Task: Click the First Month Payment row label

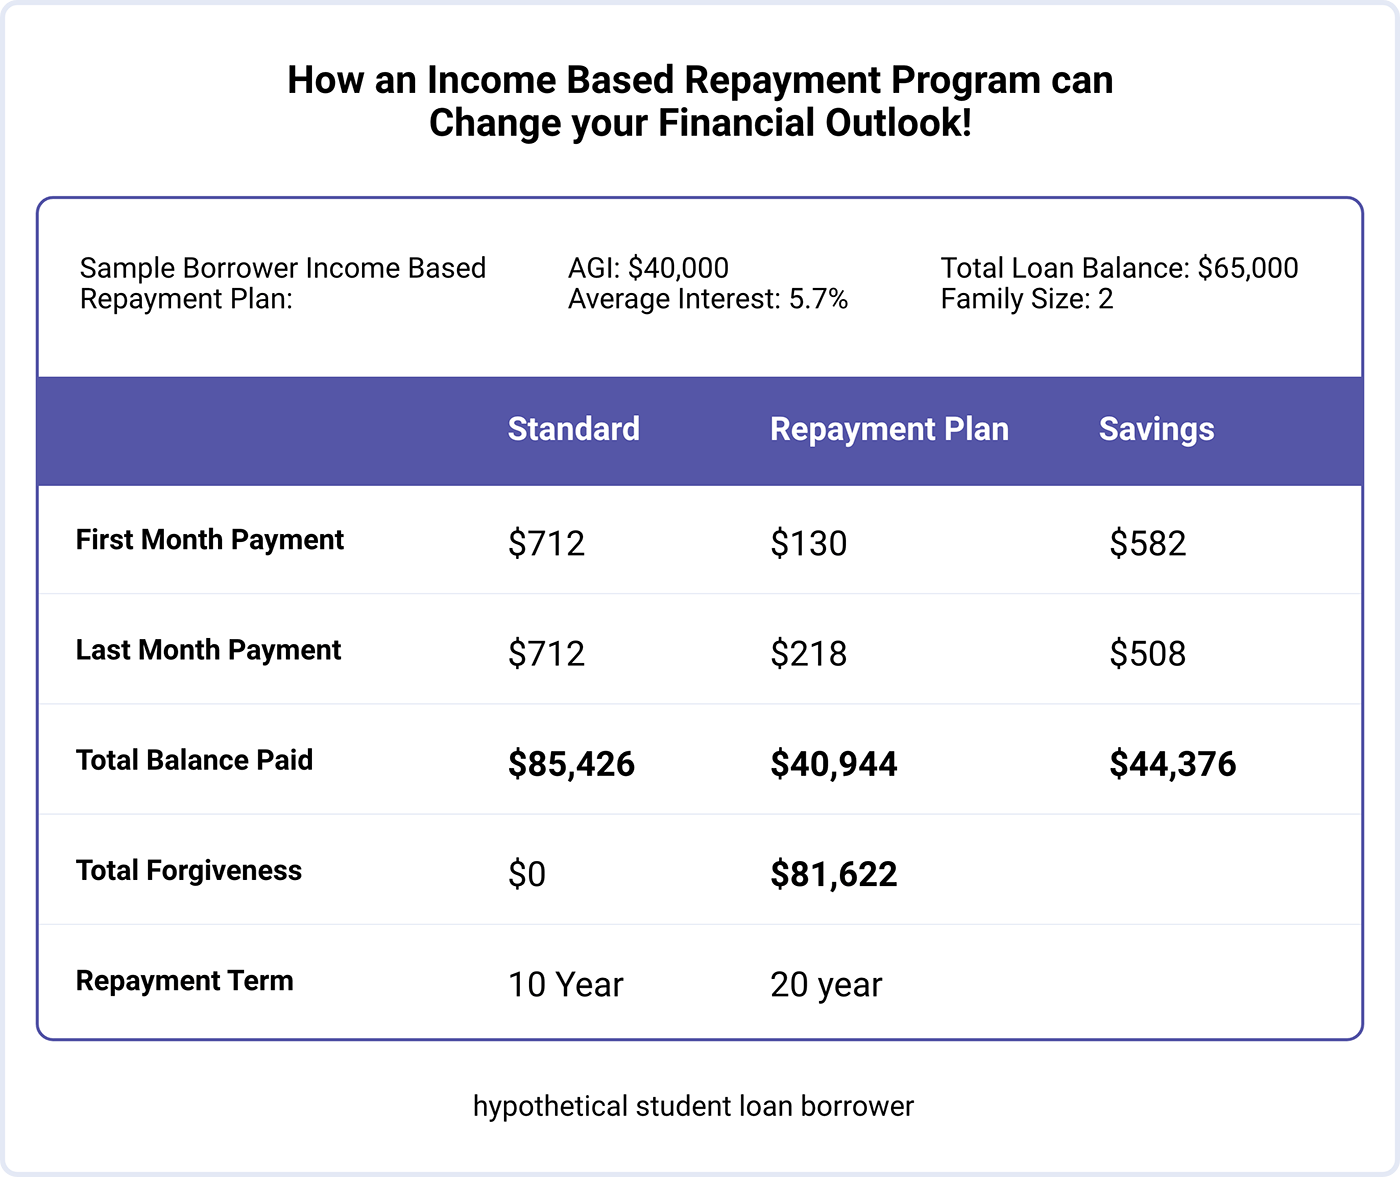Action: (x=210, y=540)
